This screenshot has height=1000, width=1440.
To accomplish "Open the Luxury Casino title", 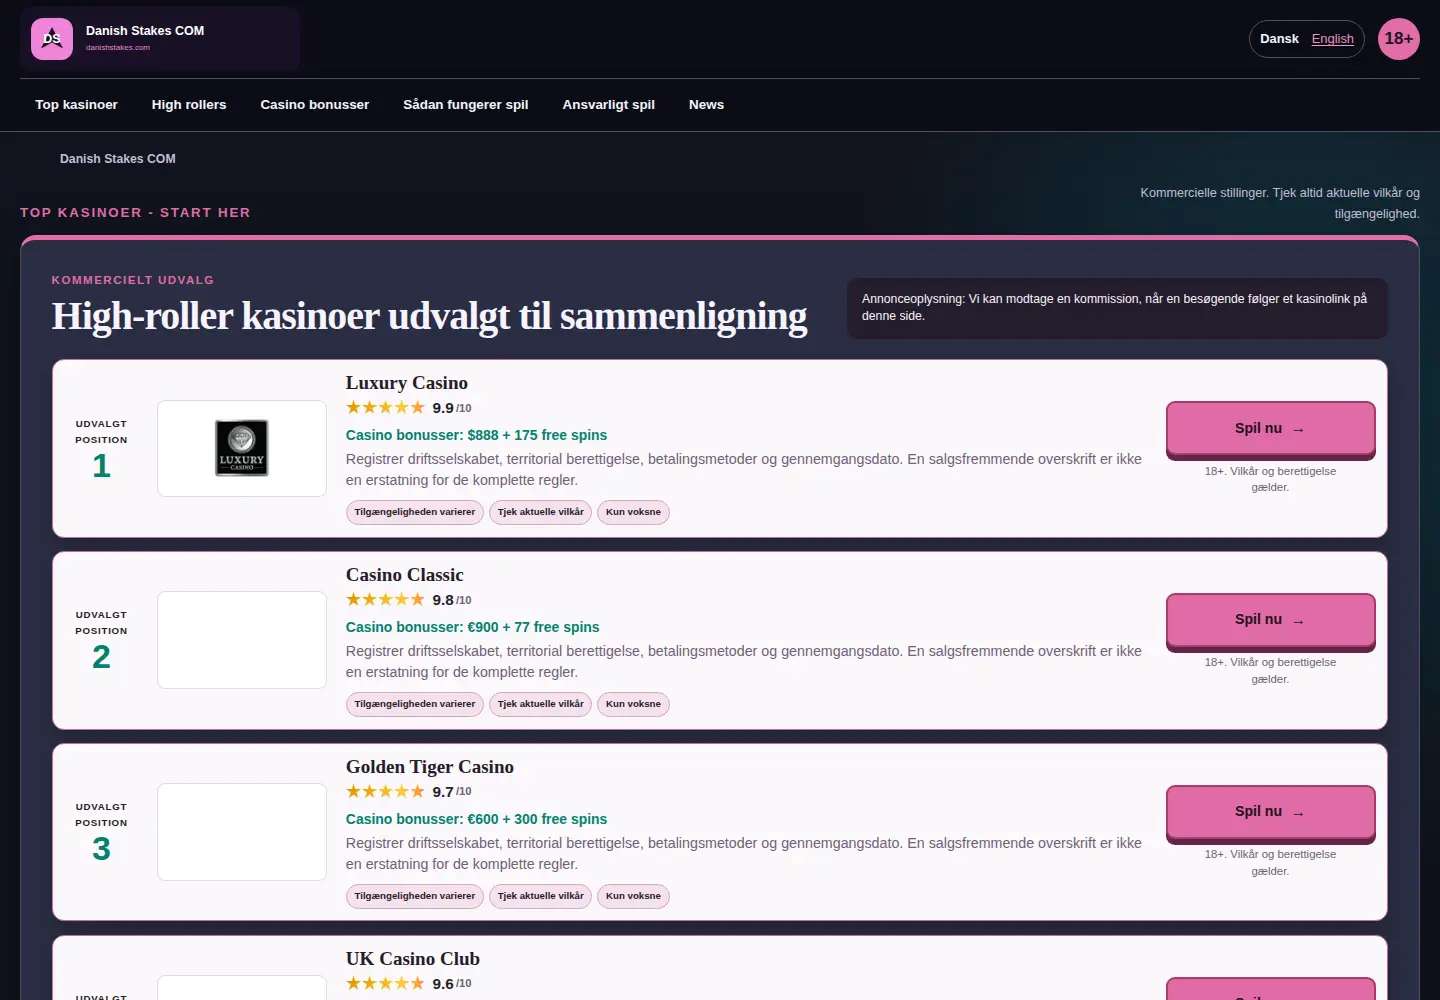I will (407, 383).
